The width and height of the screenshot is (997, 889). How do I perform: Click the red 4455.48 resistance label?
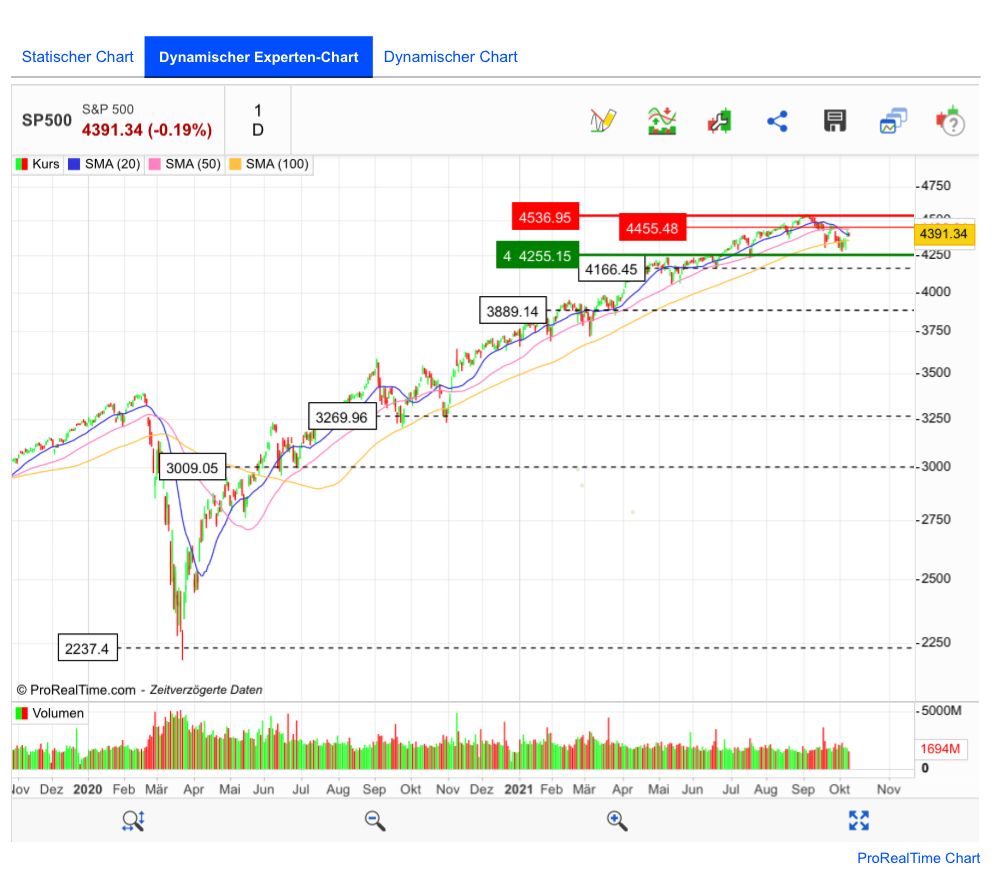coord(652,228)
